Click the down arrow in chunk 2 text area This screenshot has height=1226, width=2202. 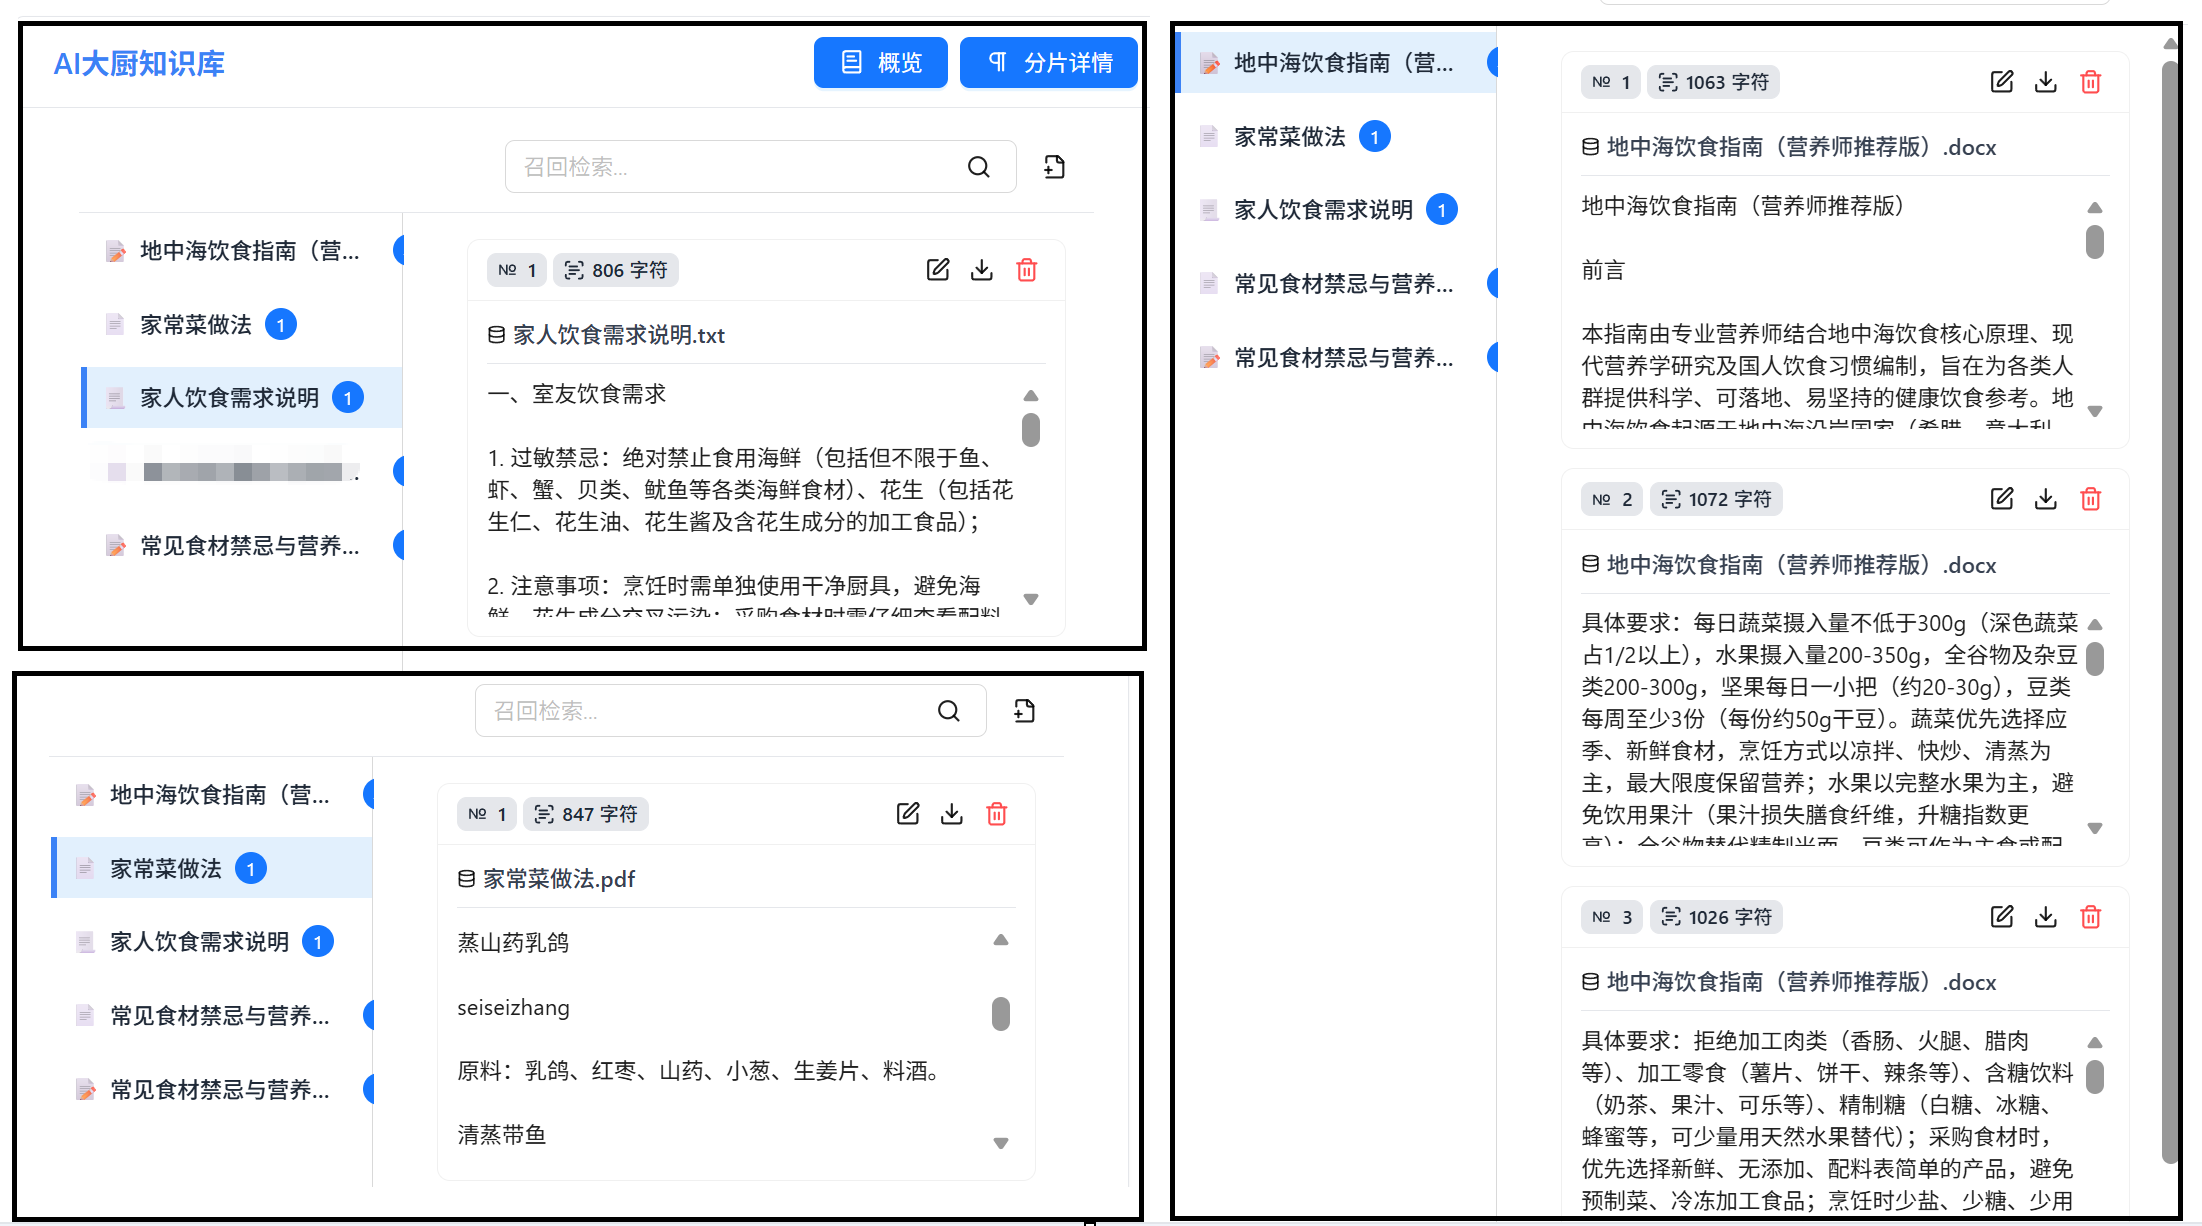coord(2096,828)
